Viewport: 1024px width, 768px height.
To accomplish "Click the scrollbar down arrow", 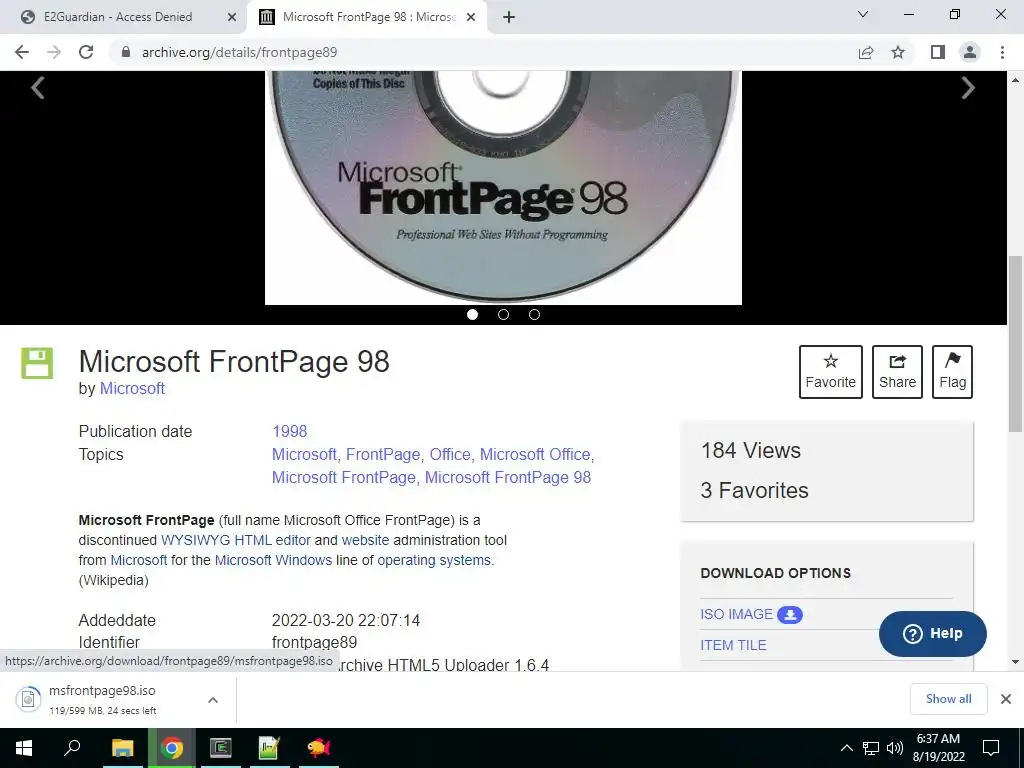I will click(1015, 662).
